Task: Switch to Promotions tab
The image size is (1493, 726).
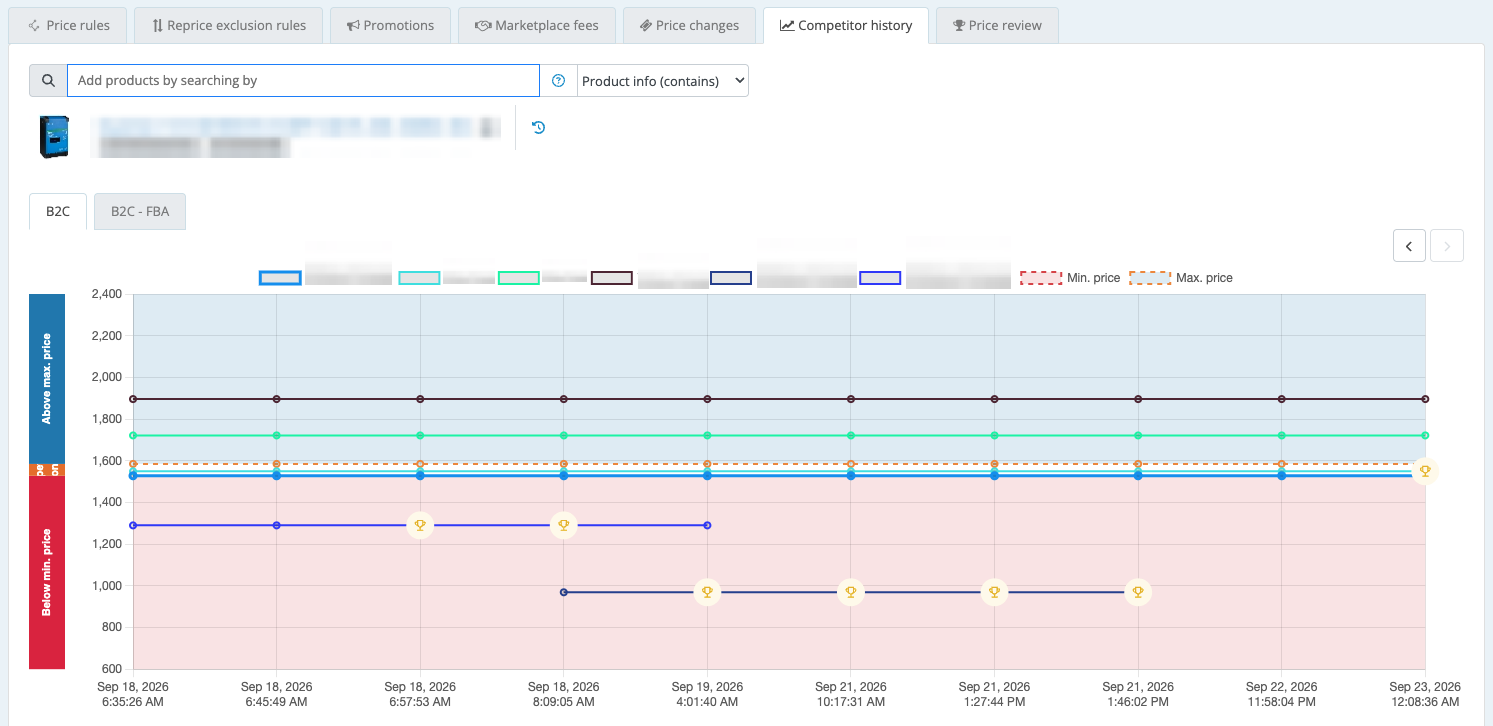Action: (390, 26)
